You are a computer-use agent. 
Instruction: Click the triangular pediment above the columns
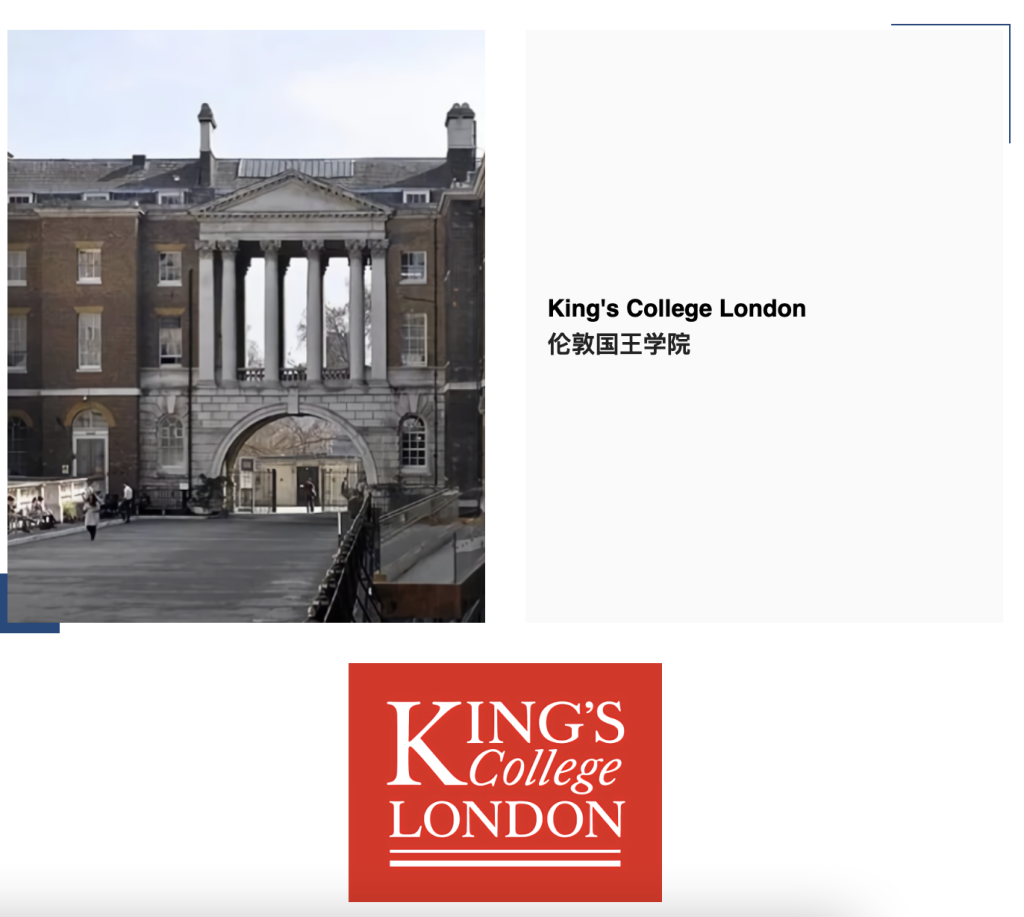point(291,195)
